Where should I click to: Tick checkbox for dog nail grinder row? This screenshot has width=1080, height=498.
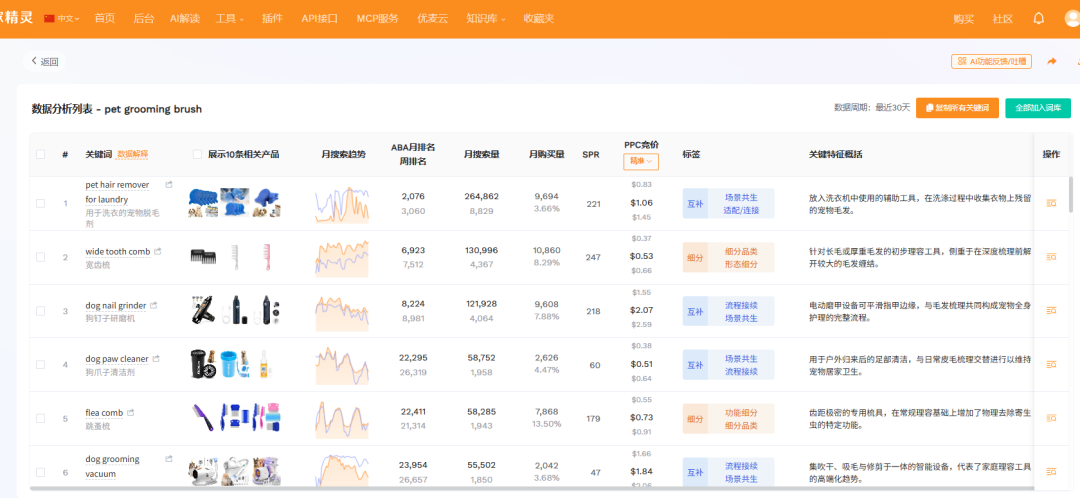coord(41,311)
